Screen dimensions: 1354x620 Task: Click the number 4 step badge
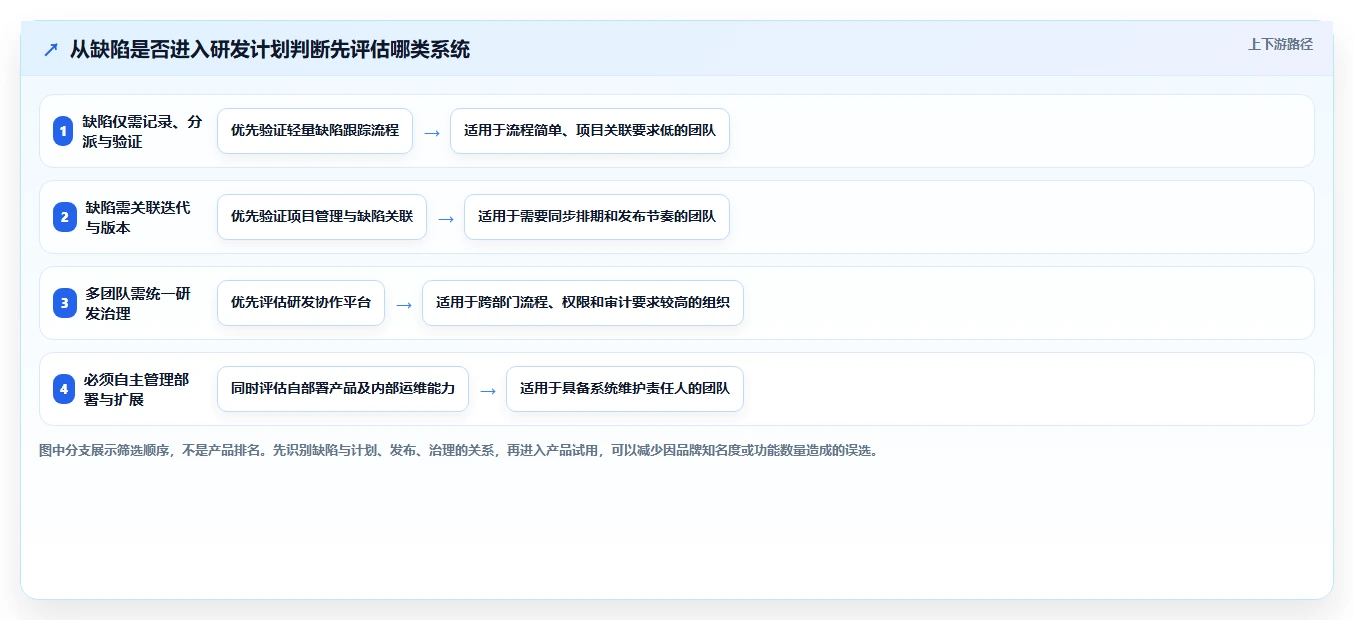(x=64, y=389)
